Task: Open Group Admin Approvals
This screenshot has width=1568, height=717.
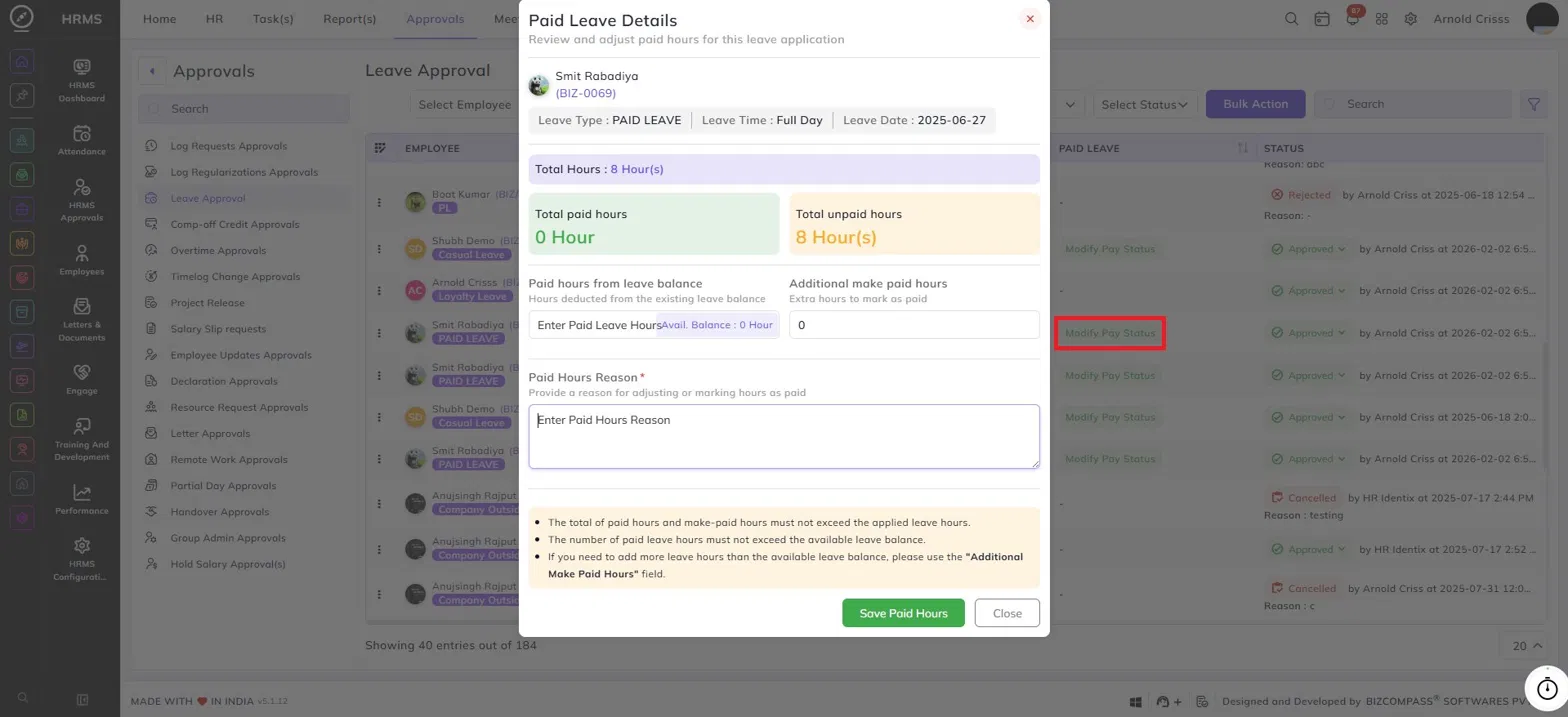Action: tap(226, 537)
